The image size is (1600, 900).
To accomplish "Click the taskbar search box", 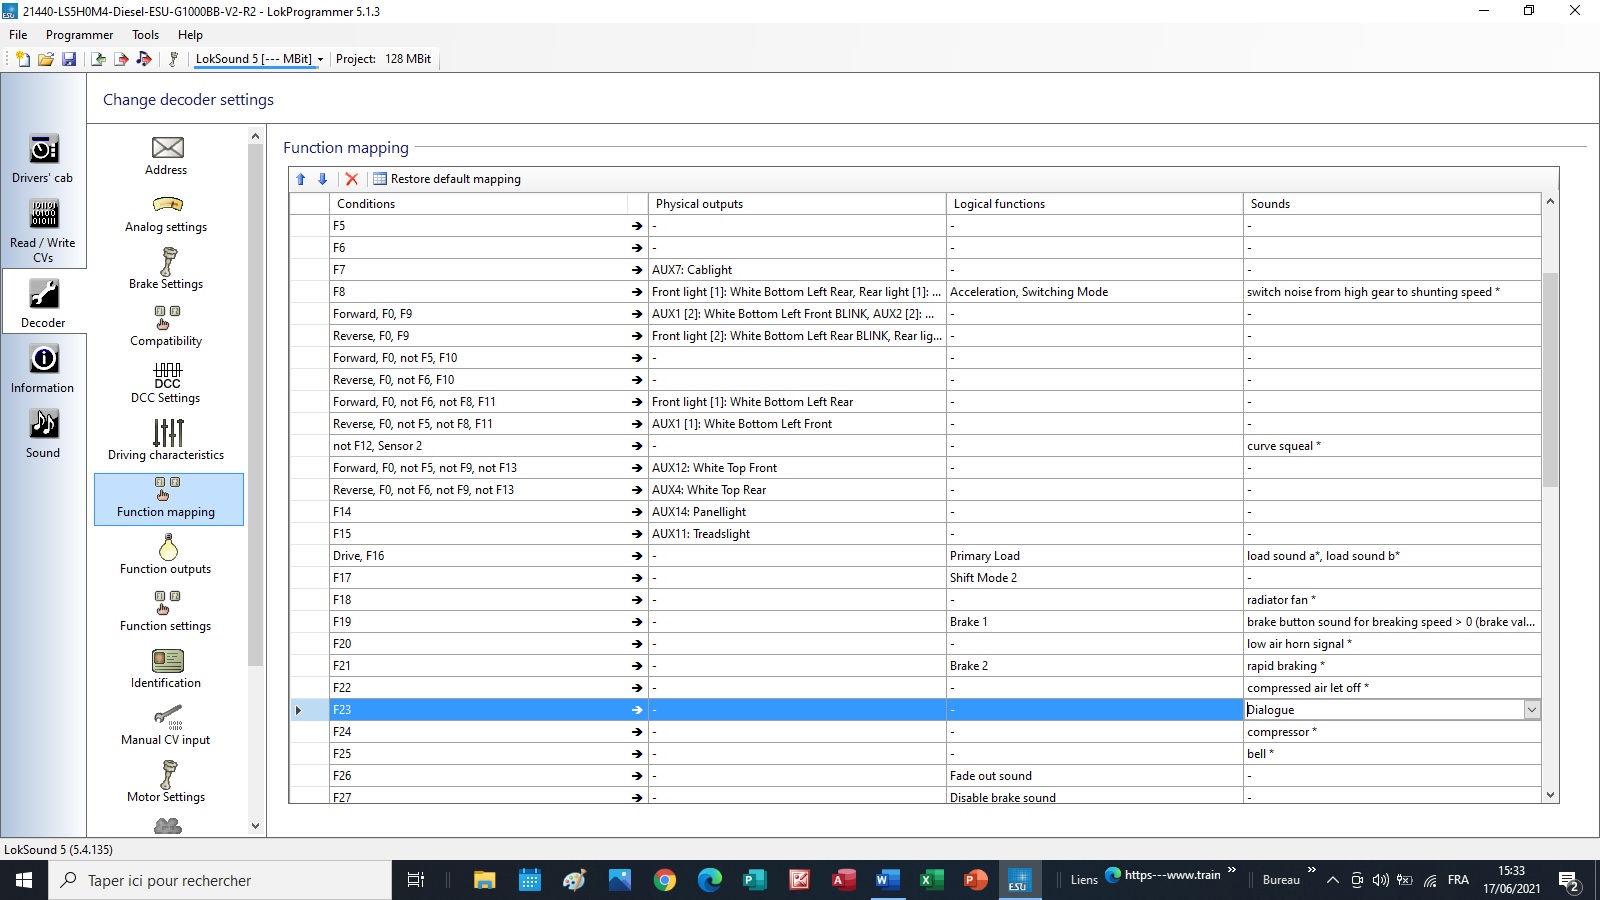I will [x=220, y=880].
